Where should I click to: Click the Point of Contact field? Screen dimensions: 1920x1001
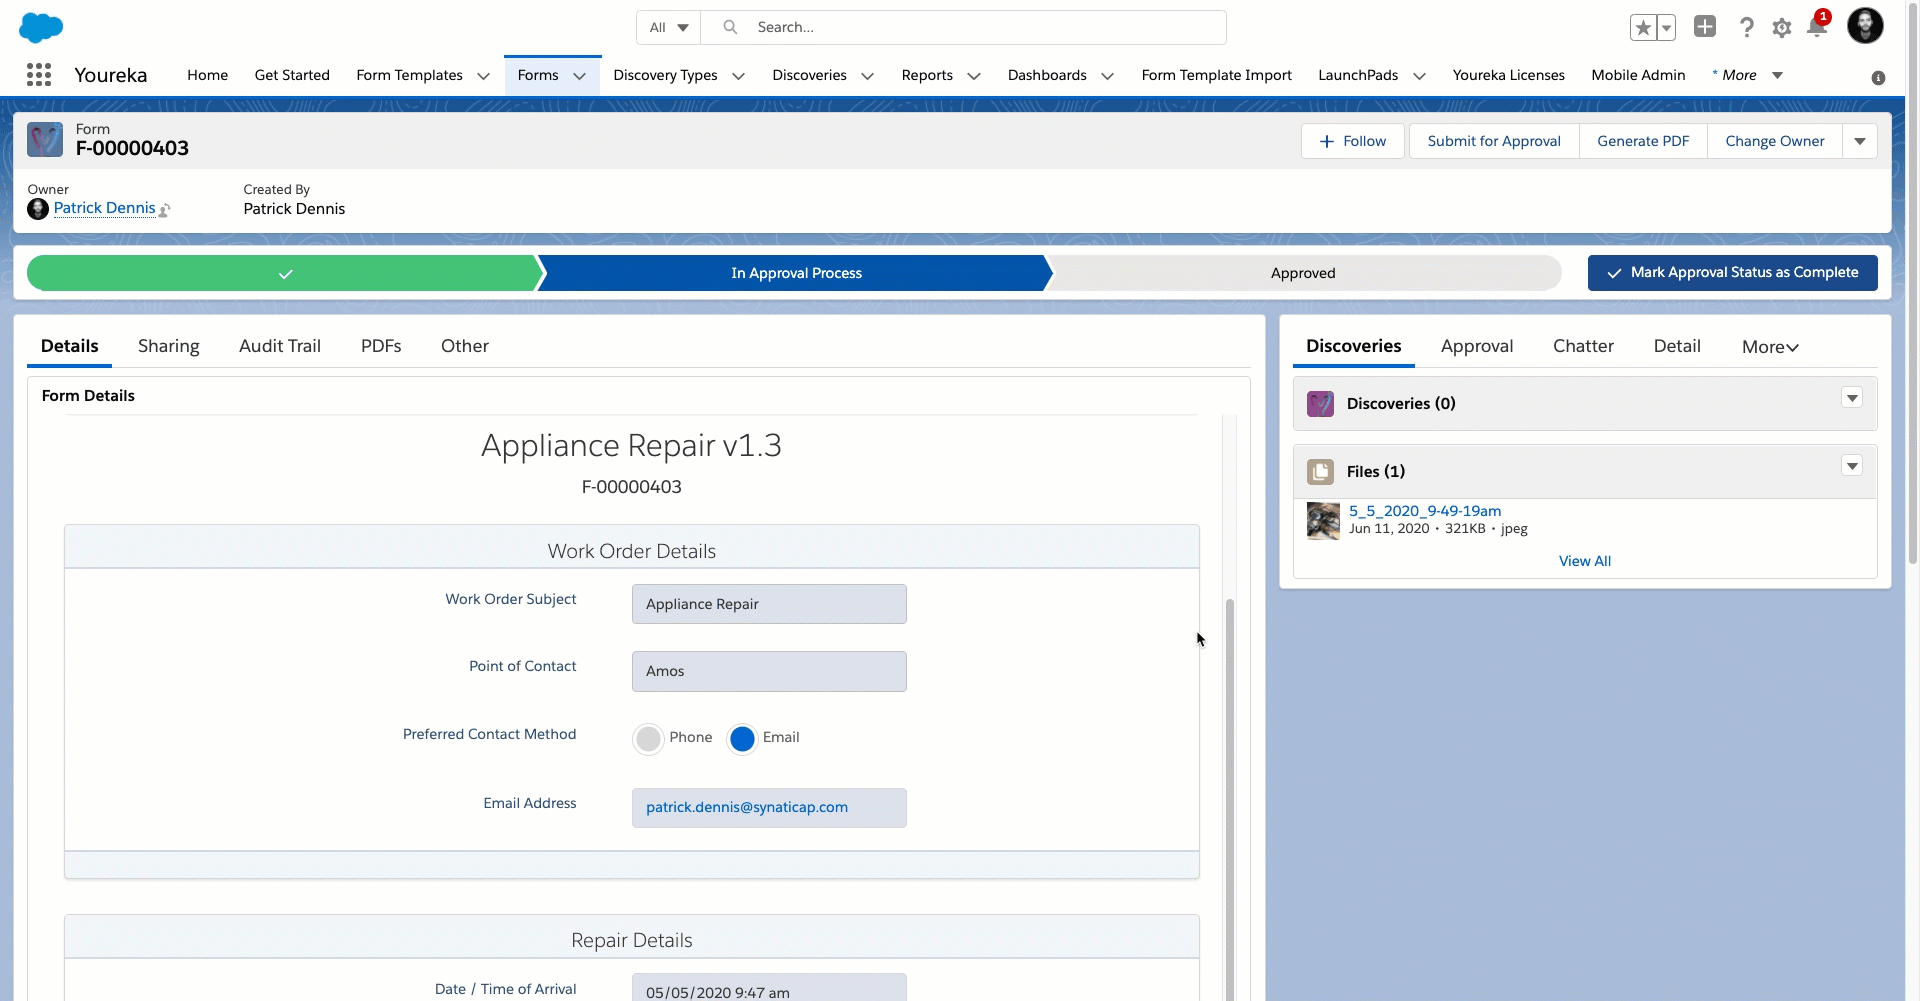click(769, 672)
